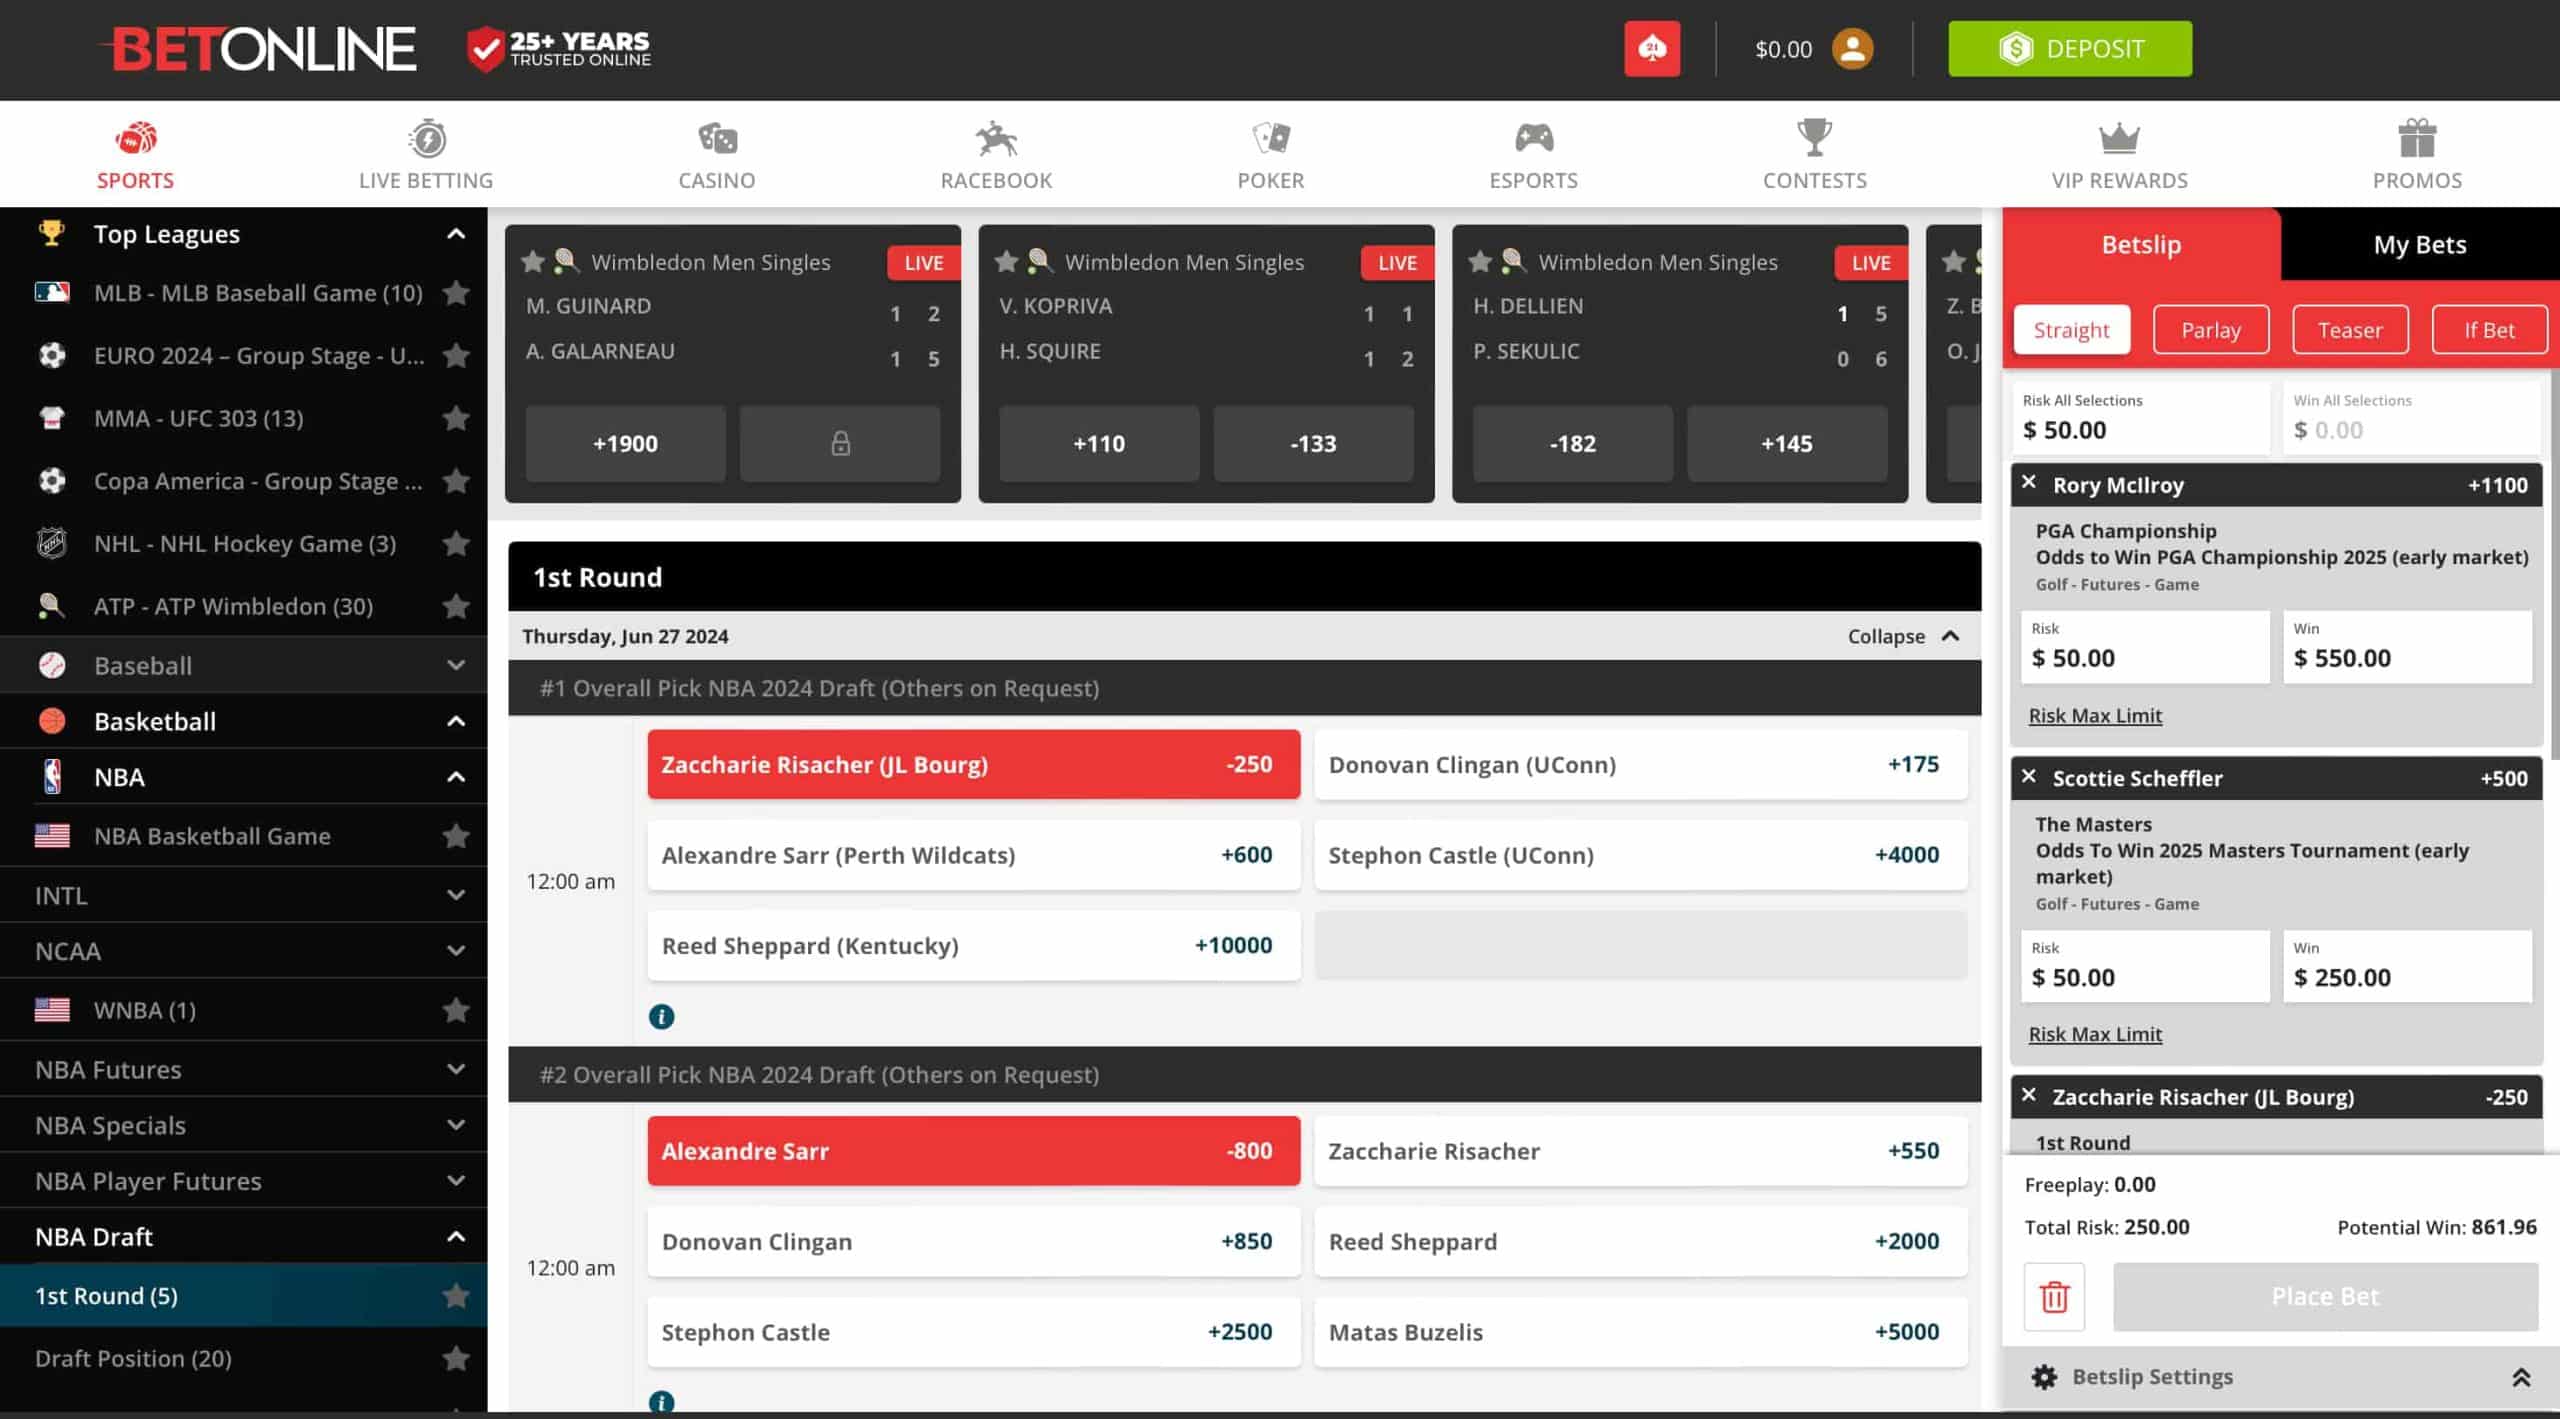
Task: Click Risk Max Limit under Rory McIlroy
Action: [2095, 715]
